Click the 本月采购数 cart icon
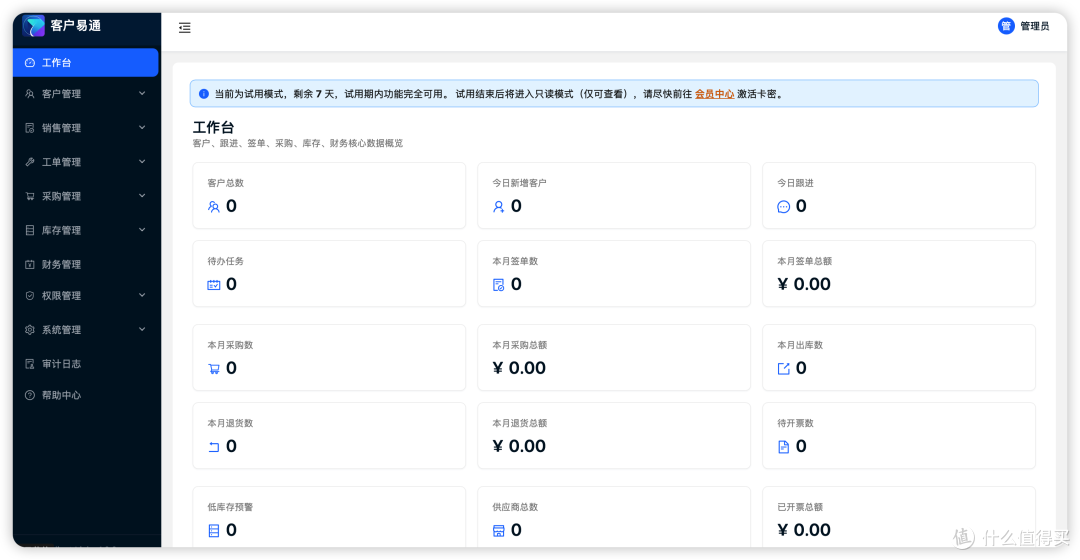 pos(214,369)
